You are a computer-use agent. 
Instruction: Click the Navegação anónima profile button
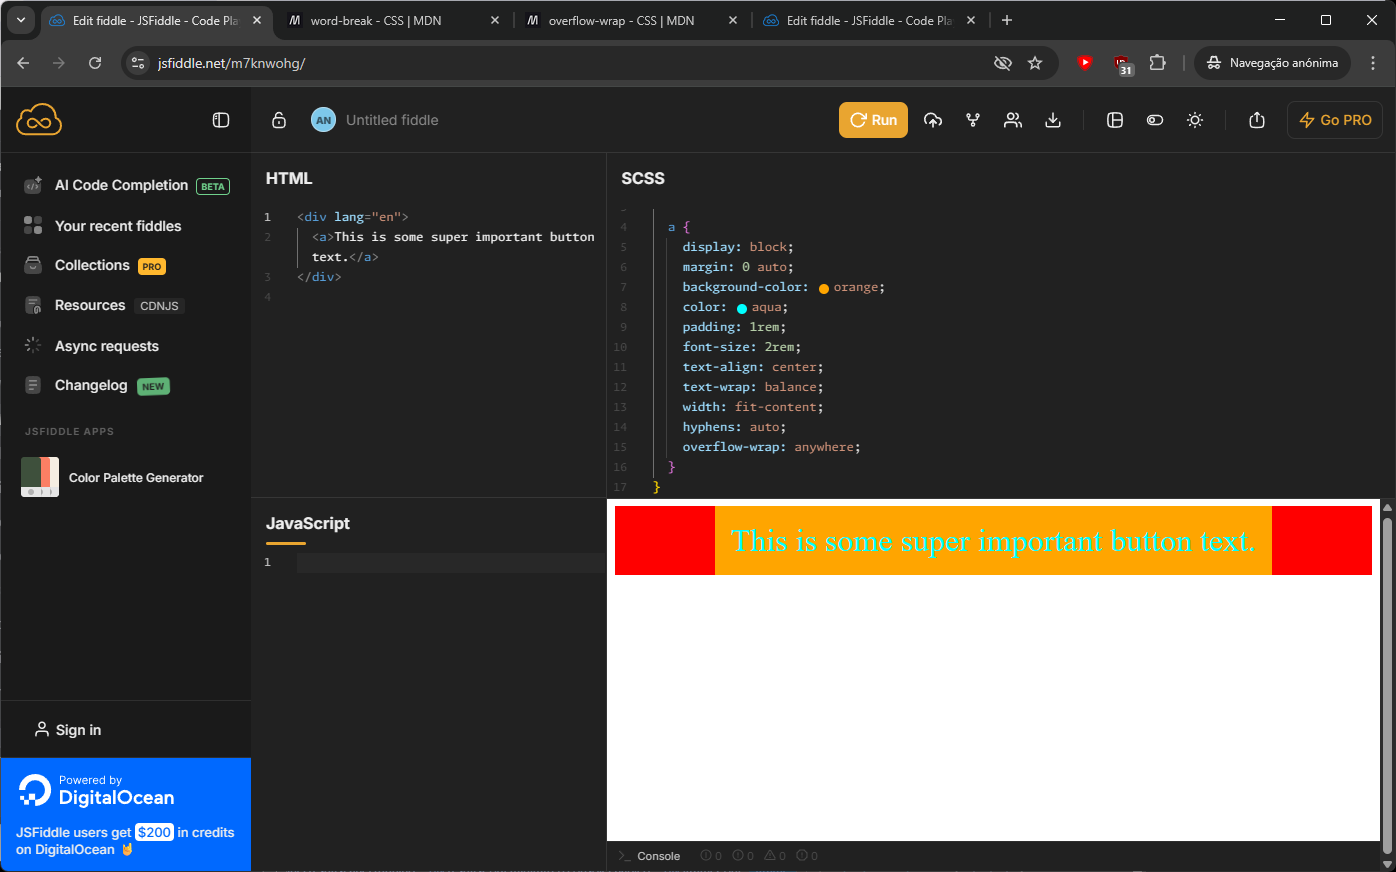[1273, 63]
